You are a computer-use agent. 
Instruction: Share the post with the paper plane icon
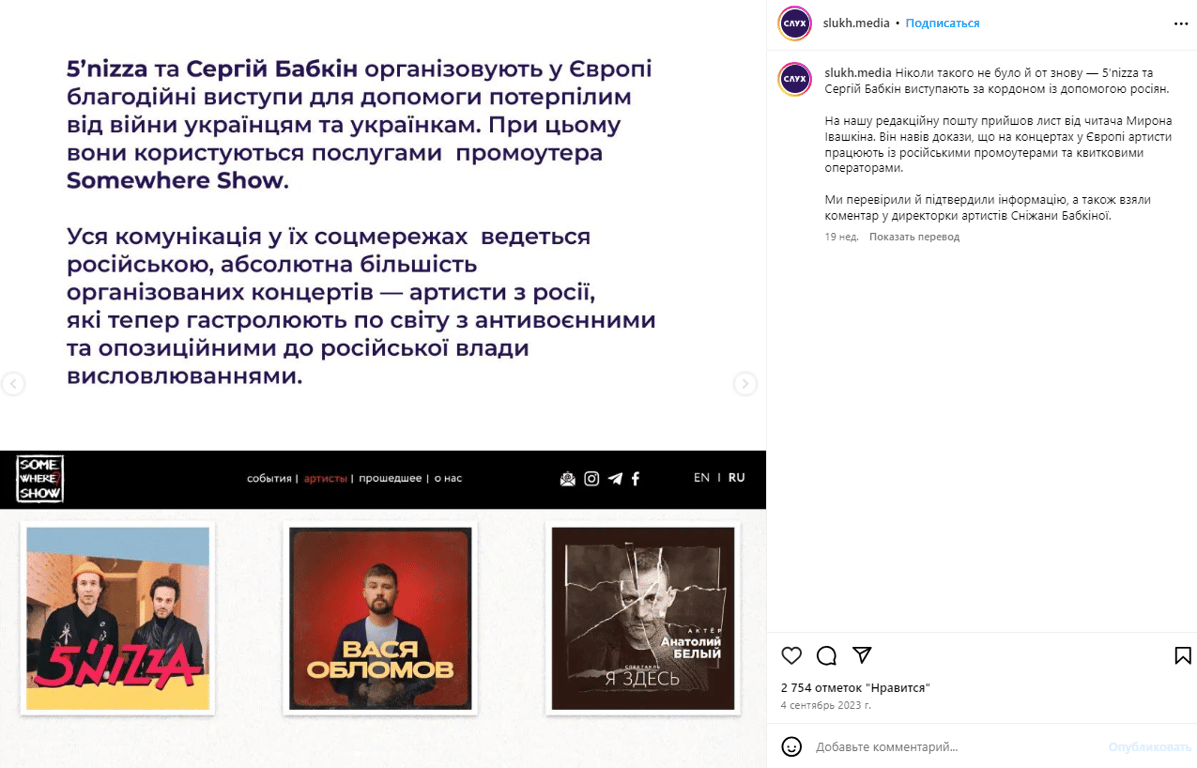coord(862,654)
